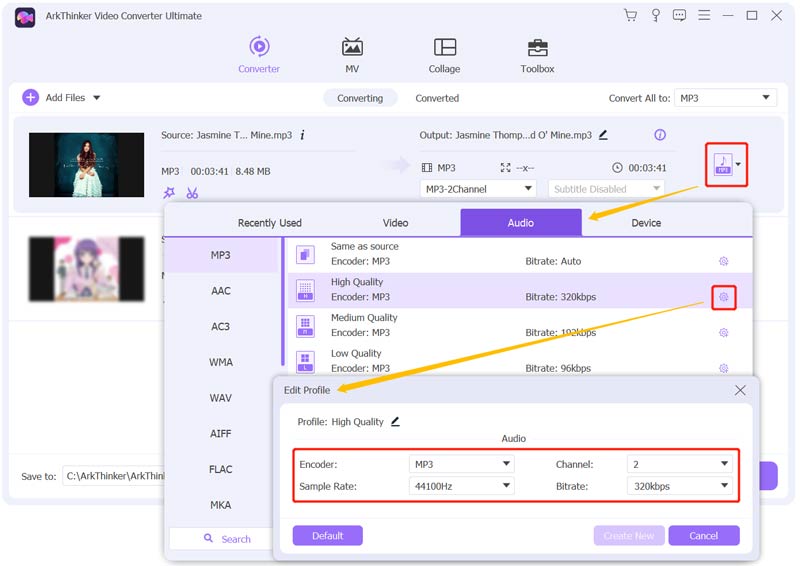800x566 pixels.
Task: Click the Default button
Action: 328,535
